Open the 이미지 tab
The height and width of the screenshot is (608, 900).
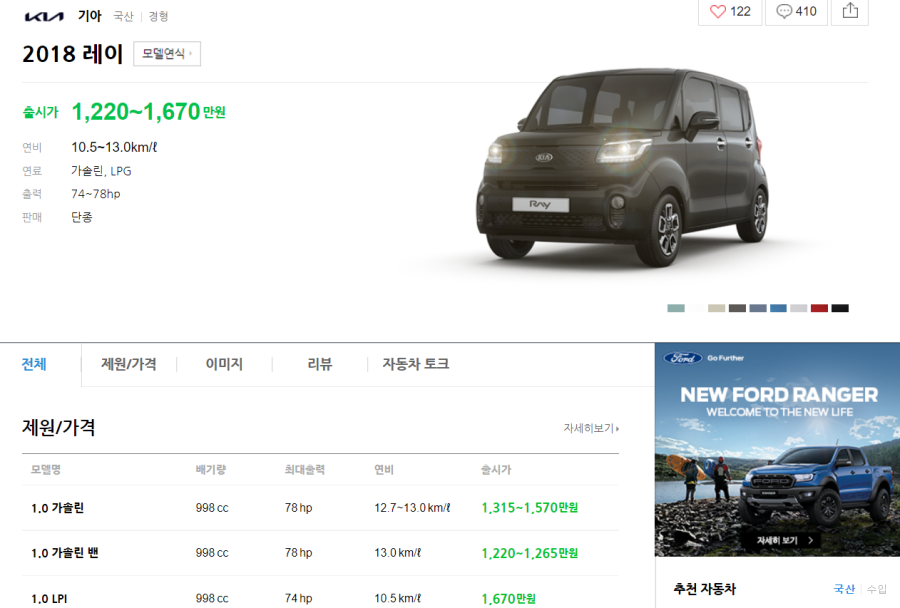[x=224, y=364]
